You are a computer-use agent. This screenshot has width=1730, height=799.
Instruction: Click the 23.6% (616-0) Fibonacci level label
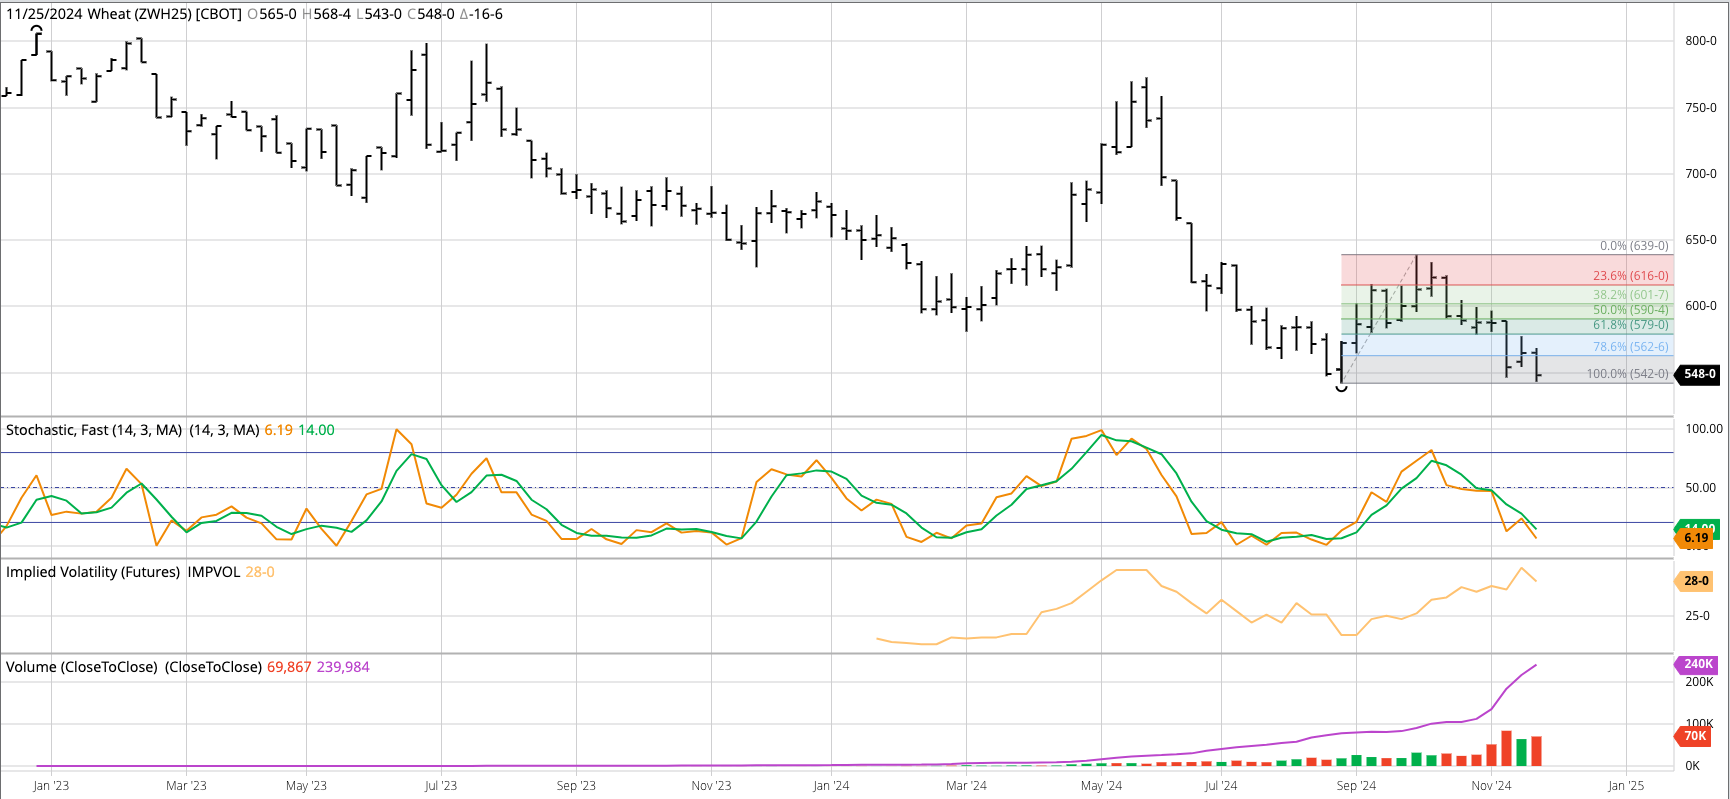(1630, 276)
